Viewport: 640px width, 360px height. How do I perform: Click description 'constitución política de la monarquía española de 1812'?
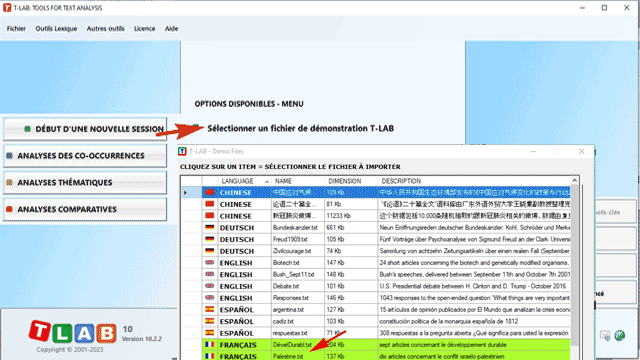[x=449, y=322]
